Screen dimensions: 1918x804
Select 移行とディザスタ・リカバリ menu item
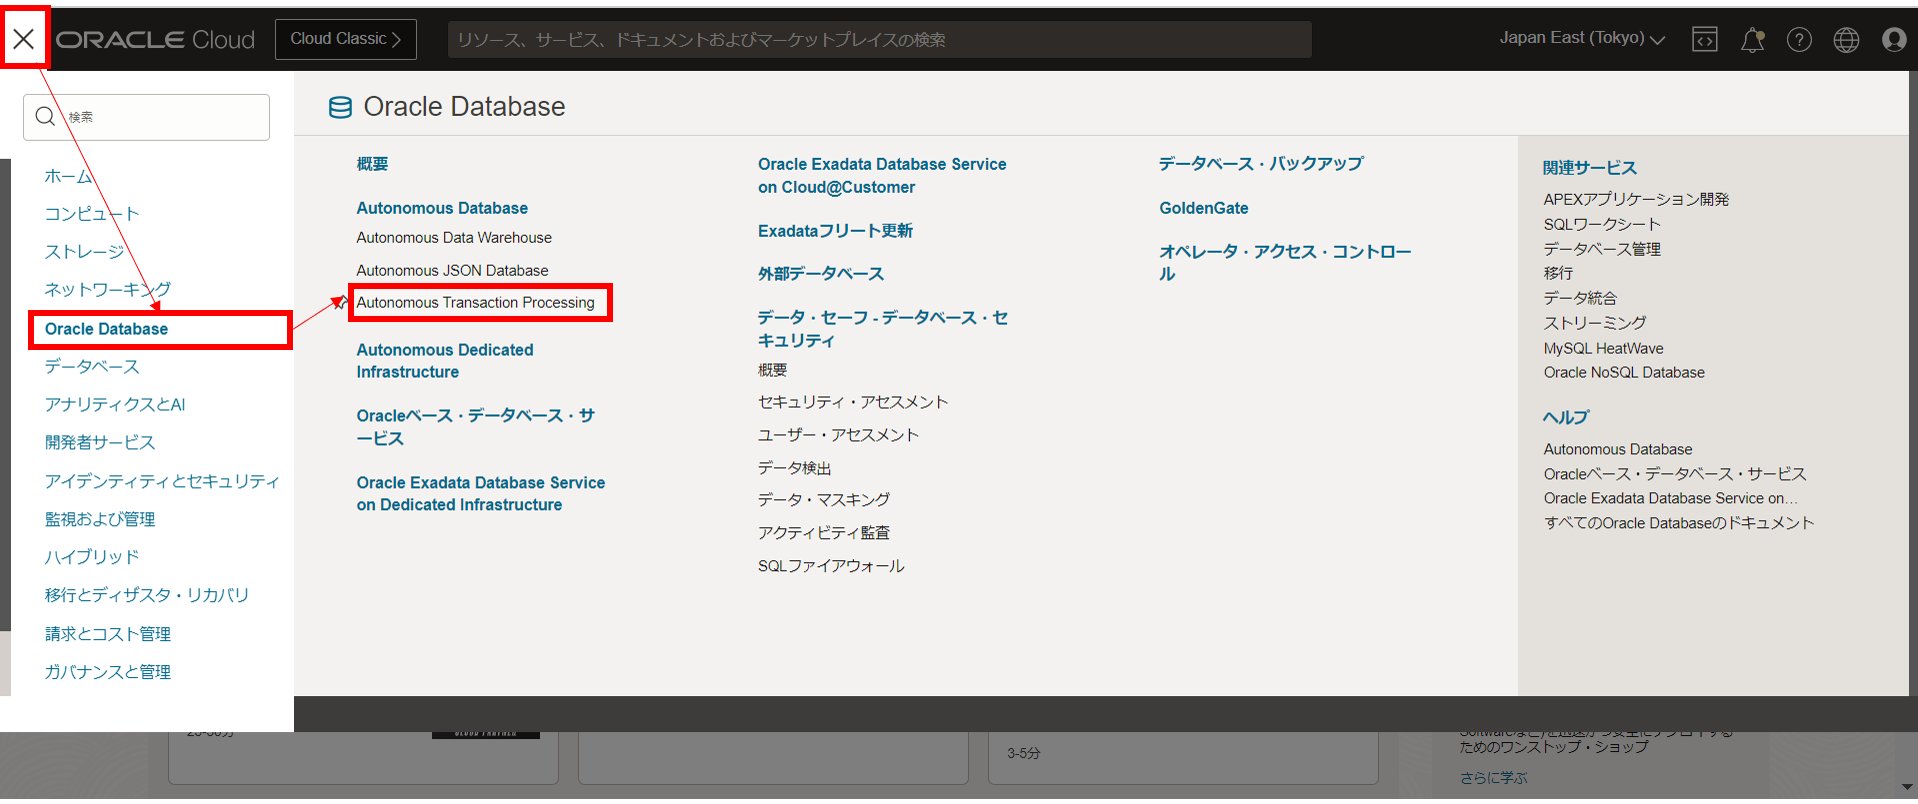[147, 595]
